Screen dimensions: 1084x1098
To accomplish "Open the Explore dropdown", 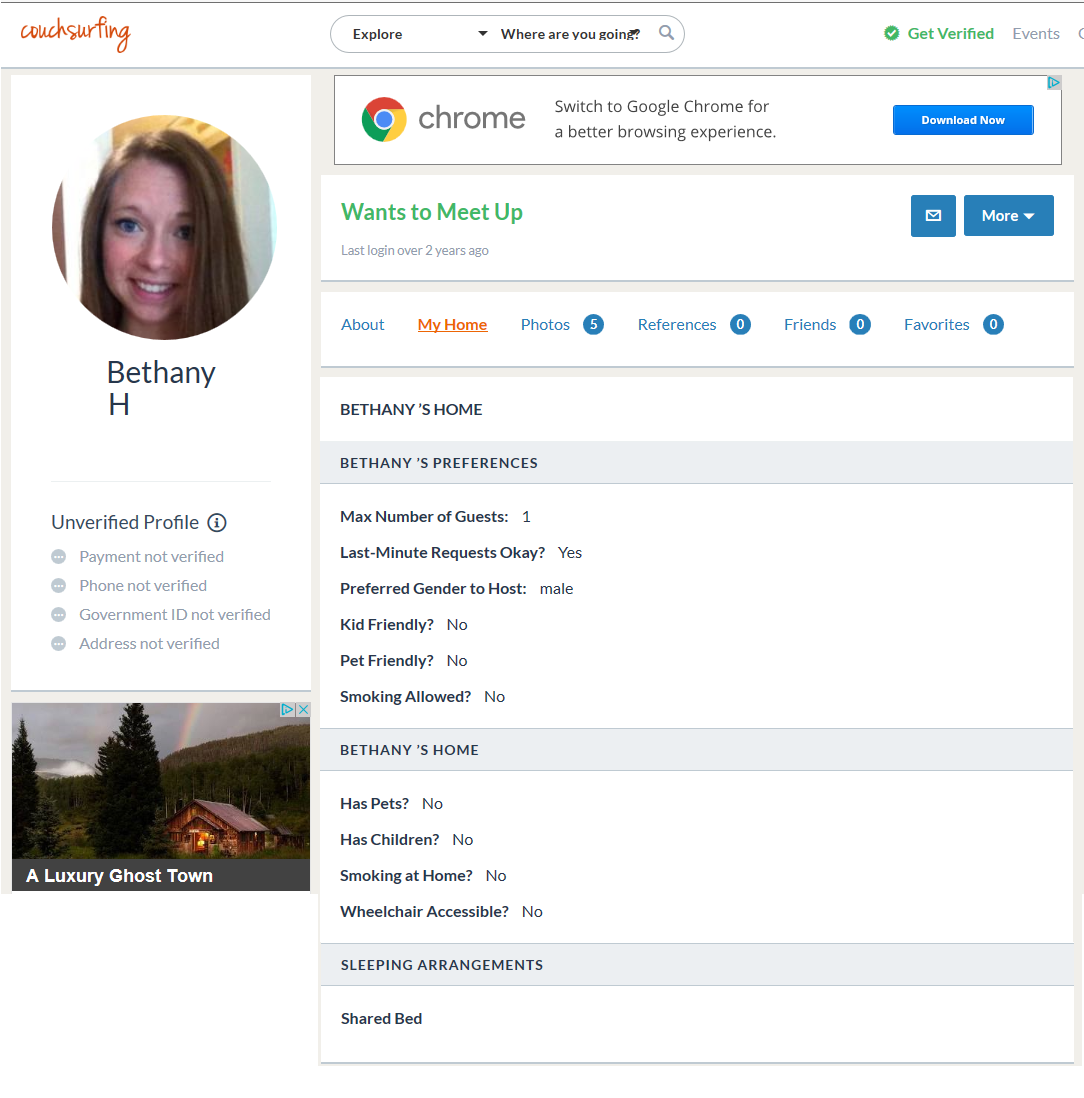I will tap(420, 34).
